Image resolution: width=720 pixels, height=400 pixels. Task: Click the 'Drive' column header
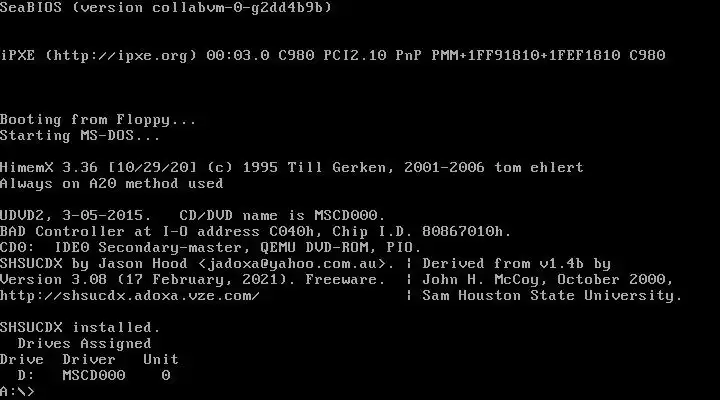pos(22,360)
